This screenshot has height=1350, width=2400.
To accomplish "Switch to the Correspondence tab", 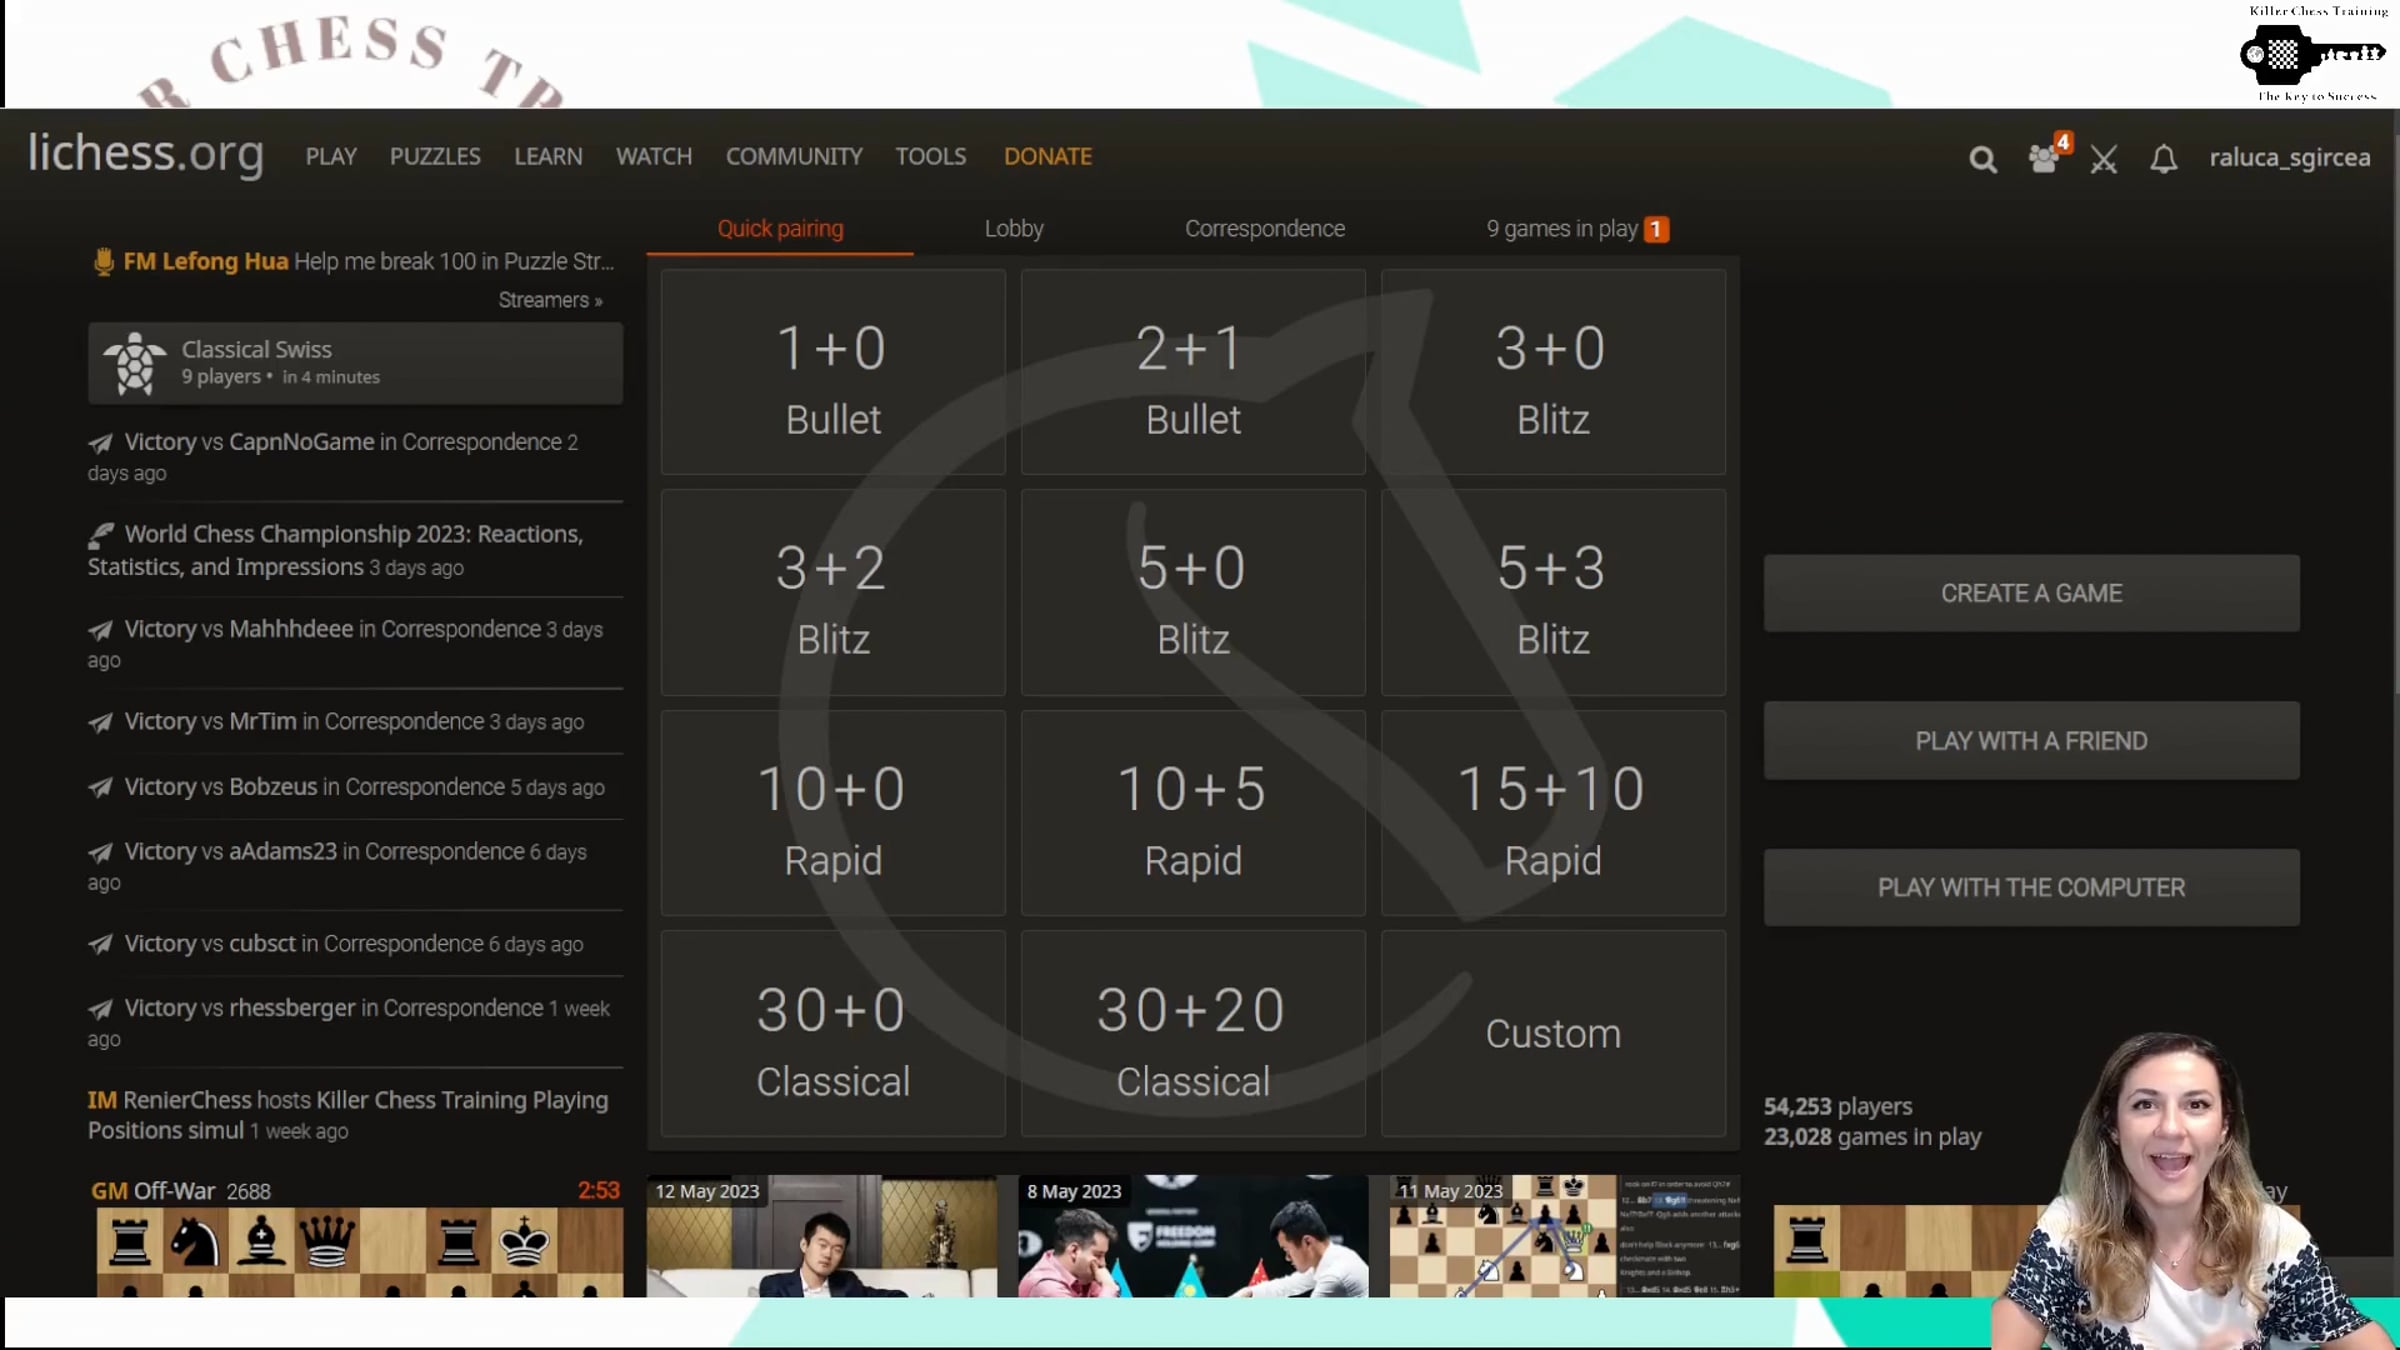I will pyautogui.click(x=1265, y=229).
